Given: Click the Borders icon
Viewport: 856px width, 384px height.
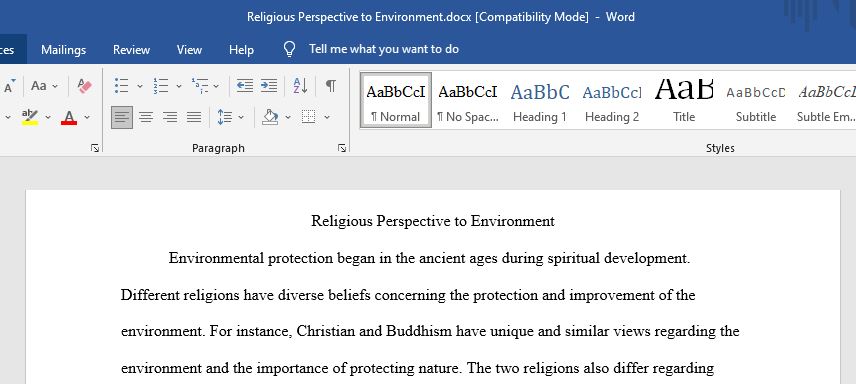Looking at the screenshot, I should [x=309, y=117].
